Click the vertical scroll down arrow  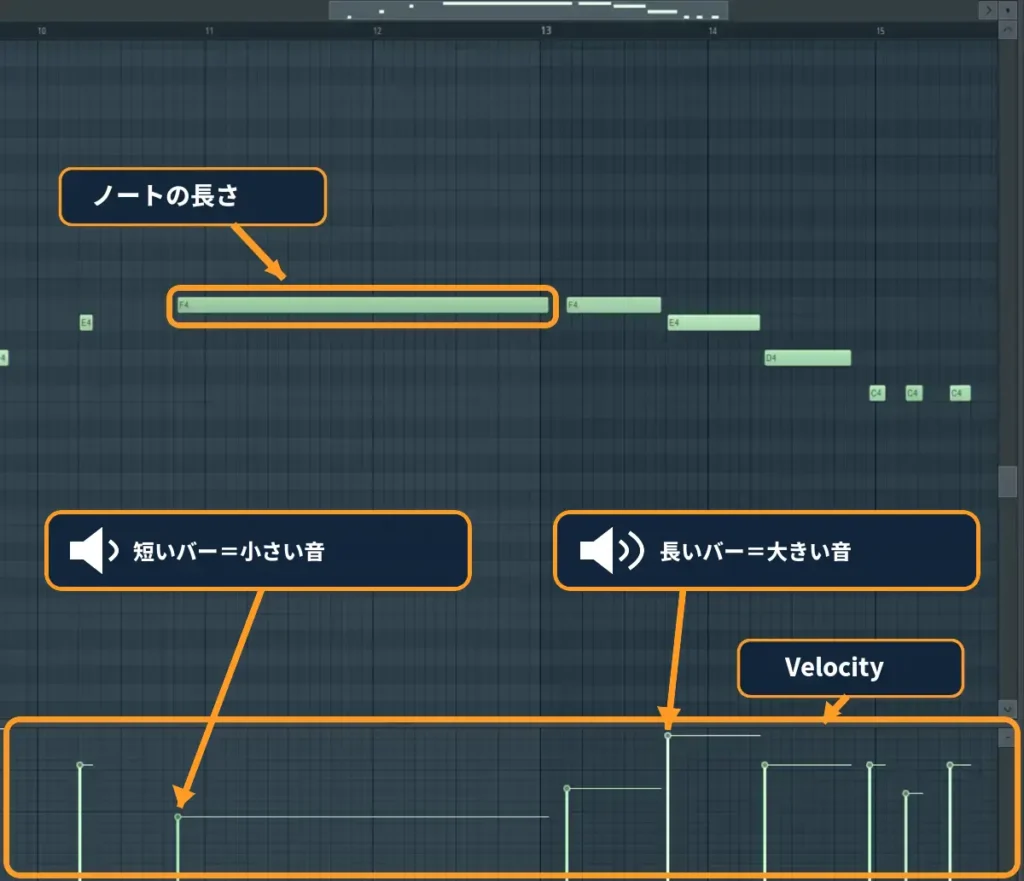click(x=1008, y=708)
